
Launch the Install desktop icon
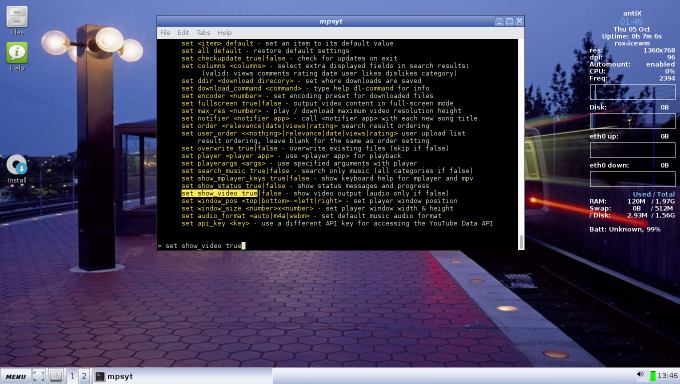click(x=17, y=169)
